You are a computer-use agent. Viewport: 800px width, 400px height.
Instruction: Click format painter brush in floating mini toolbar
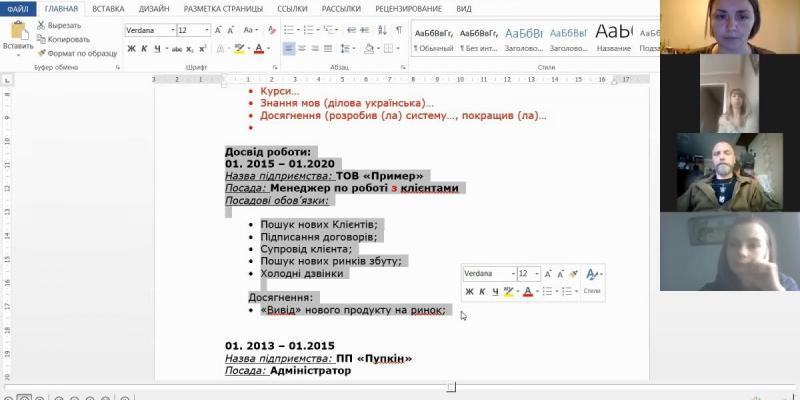[575, 273]
